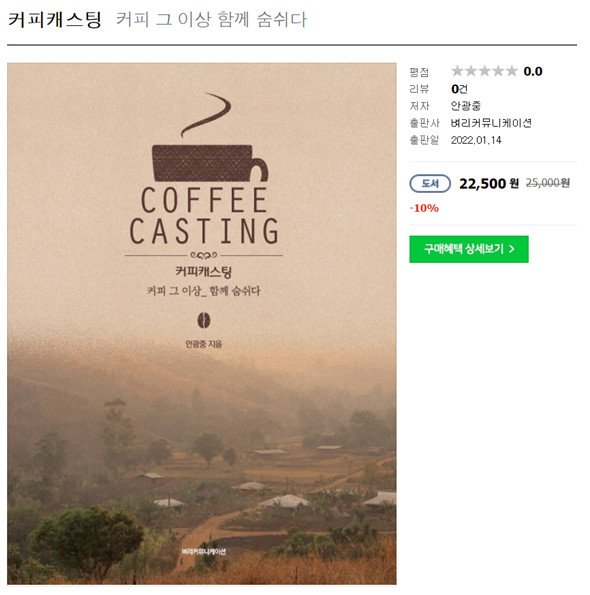The image size is (590, 595).
Task: Click the arrow chevron on green button
Action: [512, 249]
